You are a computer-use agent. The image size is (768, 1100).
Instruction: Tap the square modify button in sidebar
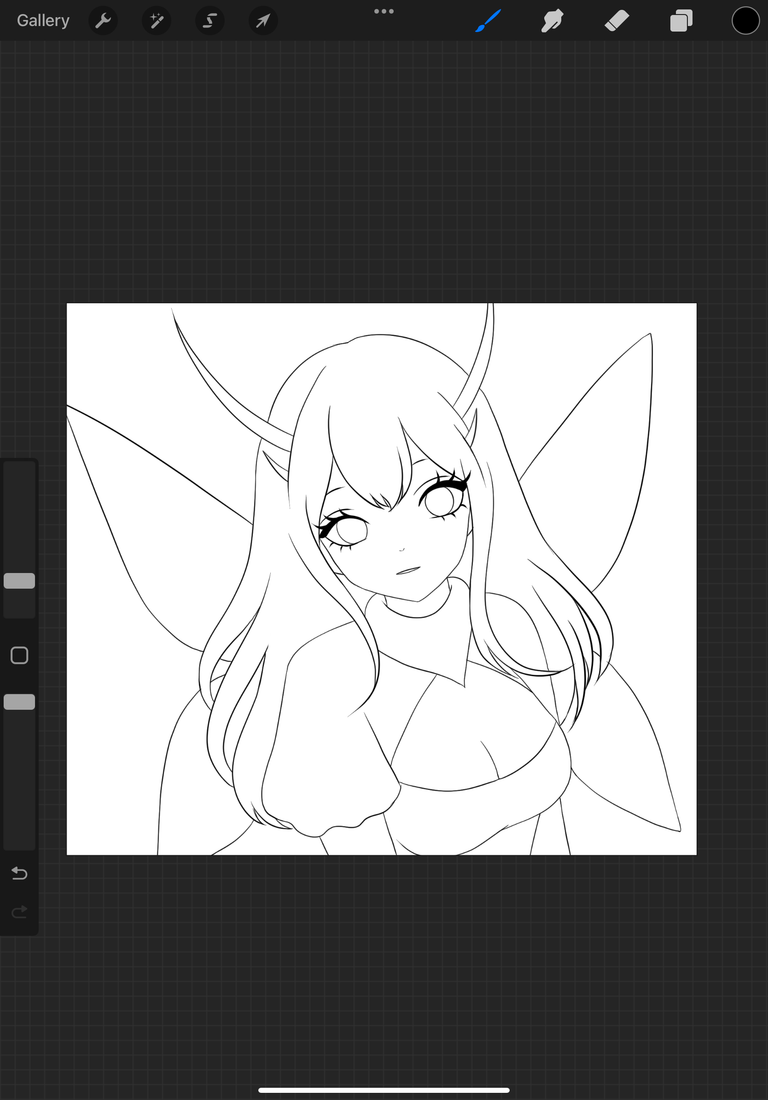pos(20,655)
